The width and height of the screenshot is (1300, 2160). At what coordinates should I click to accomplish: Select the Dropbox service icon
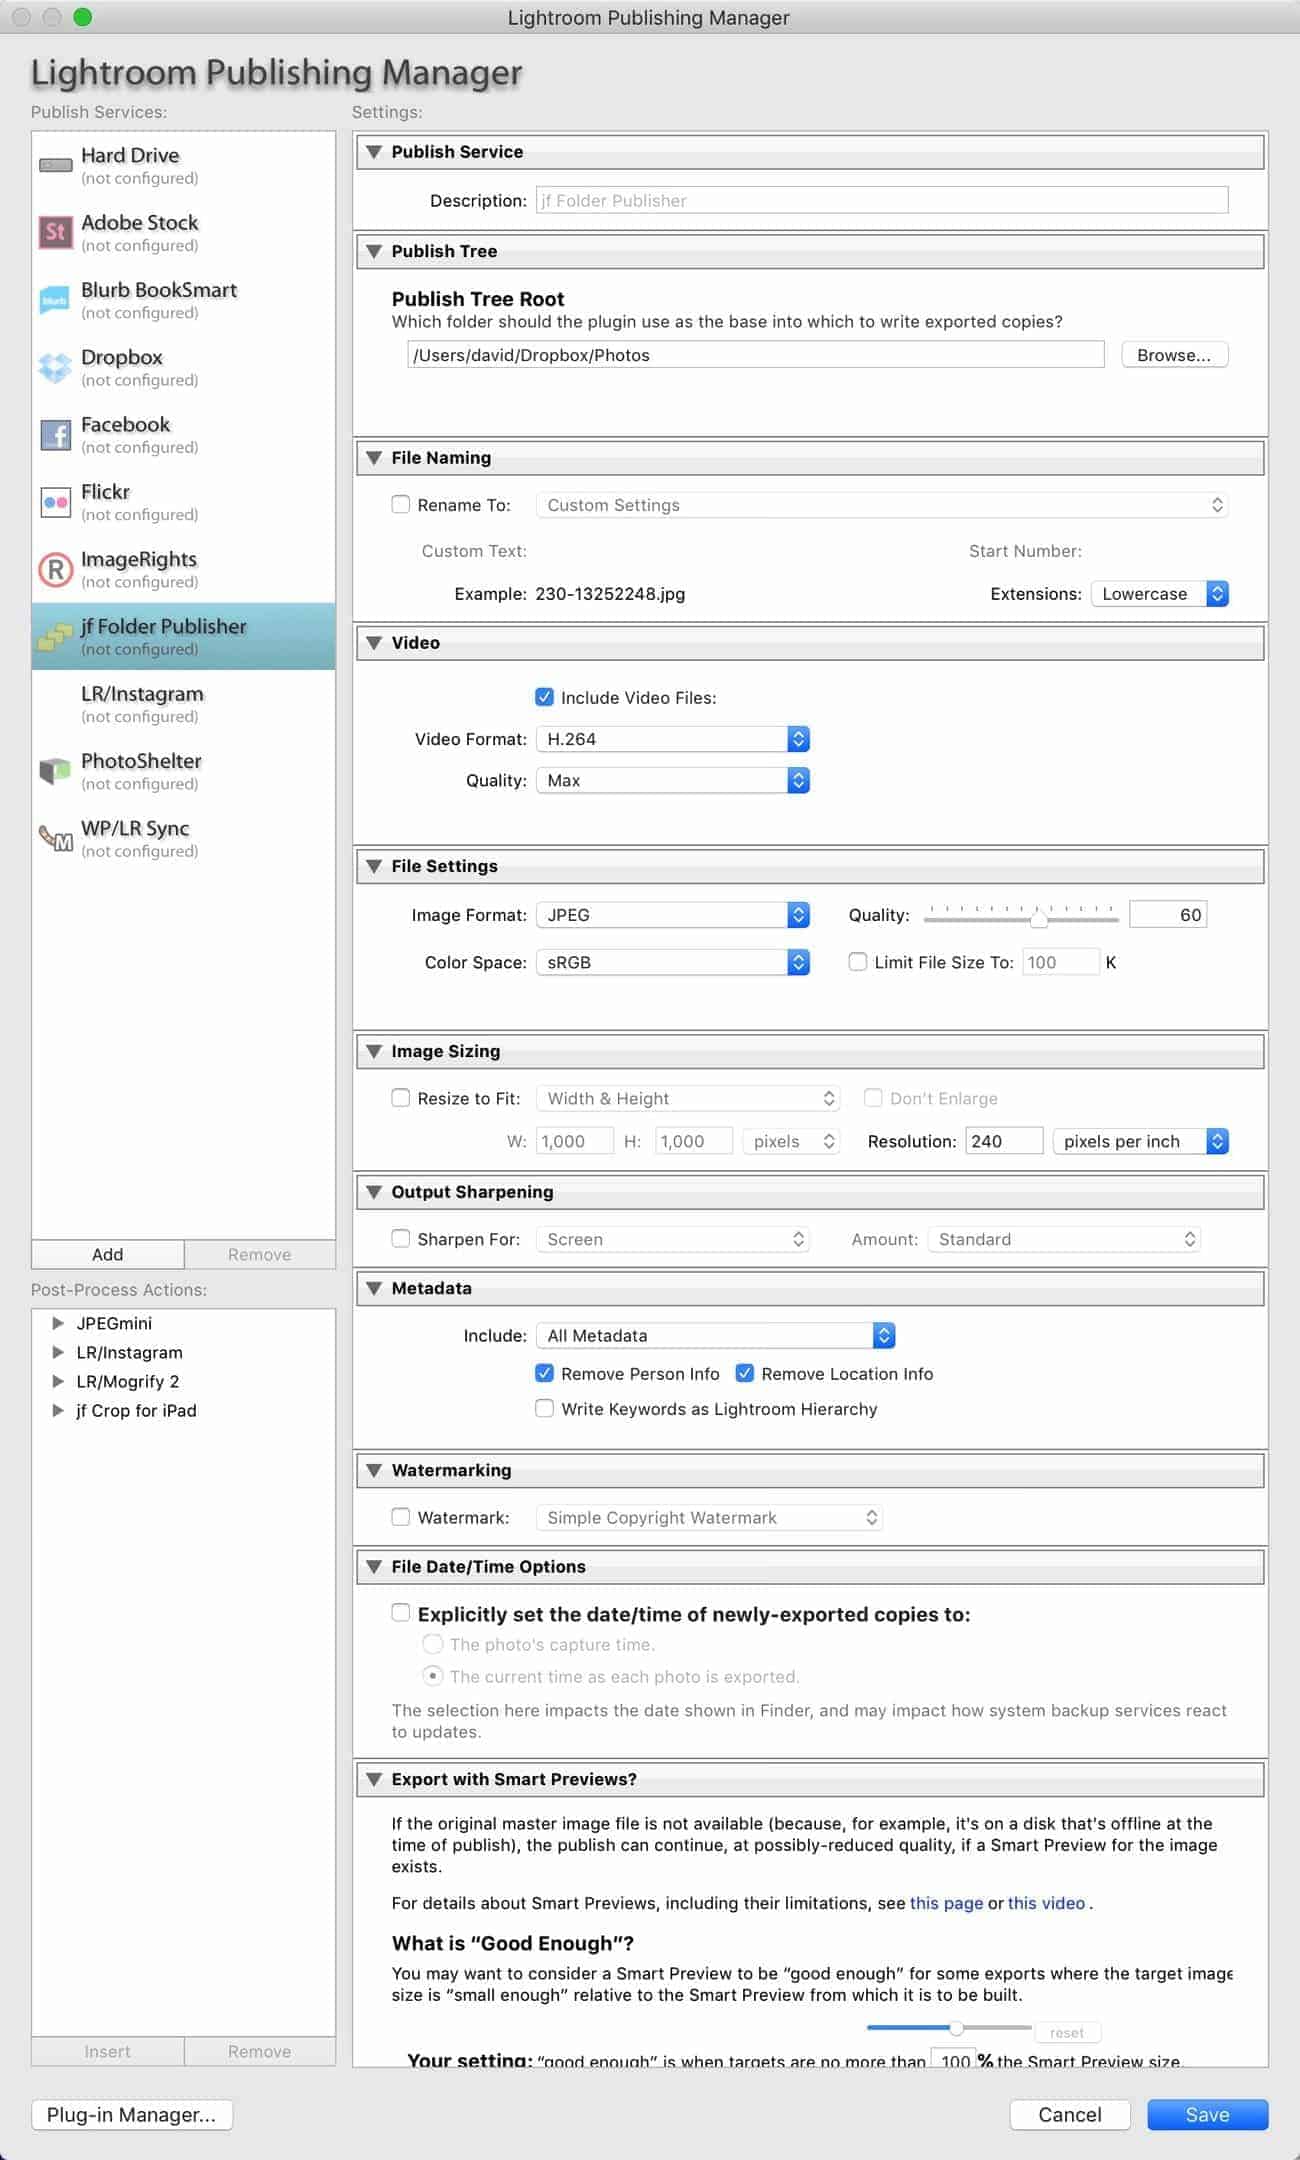55,367
